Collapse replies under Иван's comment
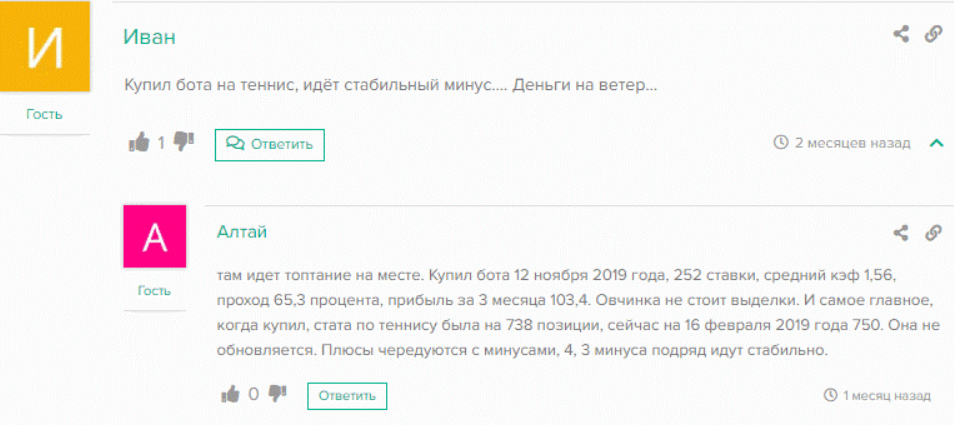954x425 pixels. [x=936, y=143]
